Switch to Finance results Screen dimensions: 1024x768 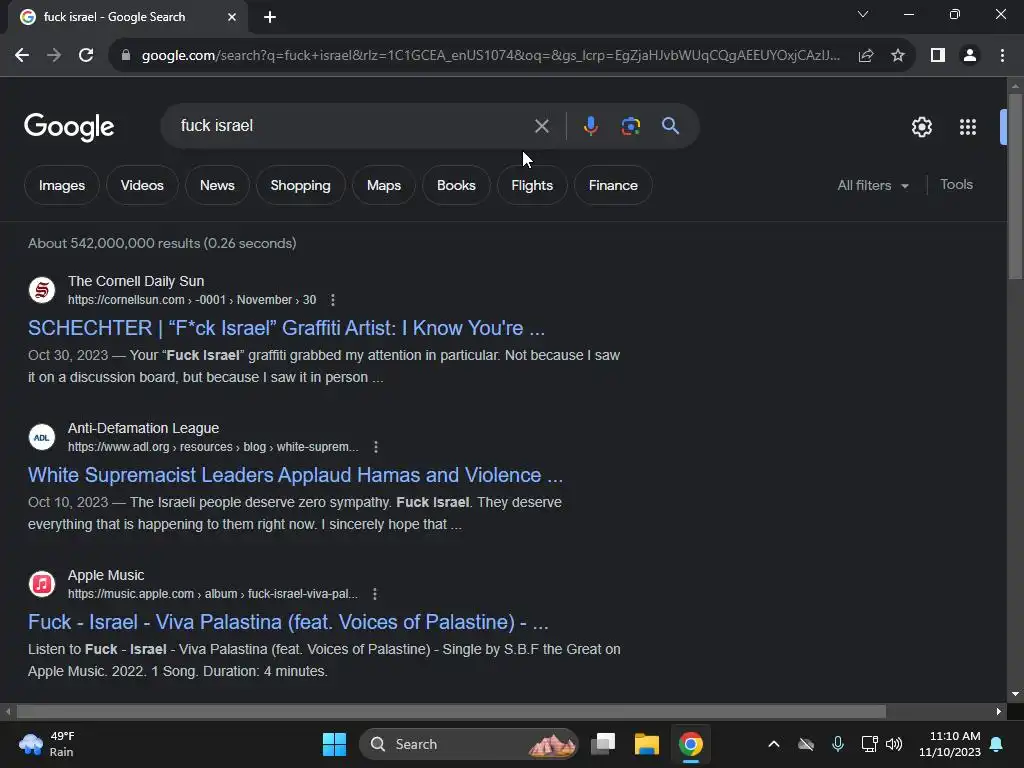pyautogui.click(x=613, y=185)
